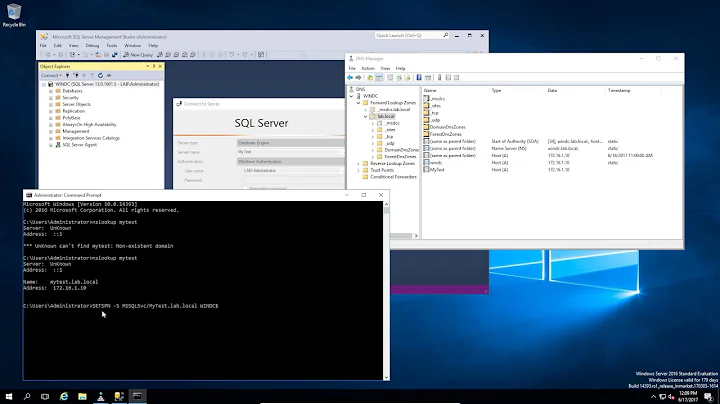Select Integration Services Catalogs in Object Explorer

click(91, 138)
